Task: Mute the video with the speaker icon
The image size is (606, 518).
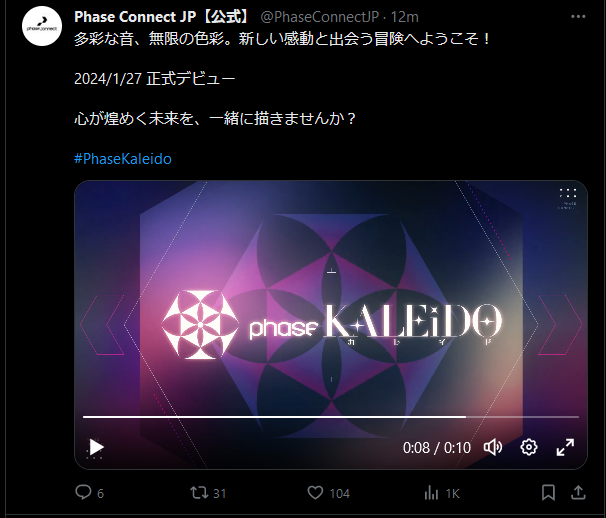Action: 493,447
